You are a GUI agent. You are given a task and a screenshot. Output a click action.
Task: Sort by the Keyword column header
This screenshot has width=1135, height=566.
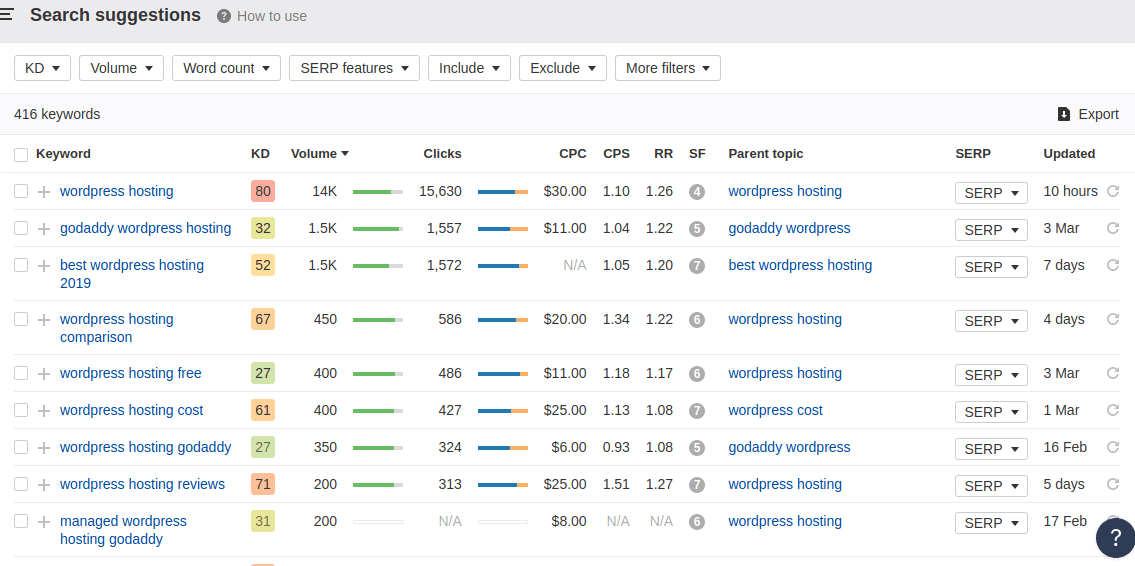(64, 153)
